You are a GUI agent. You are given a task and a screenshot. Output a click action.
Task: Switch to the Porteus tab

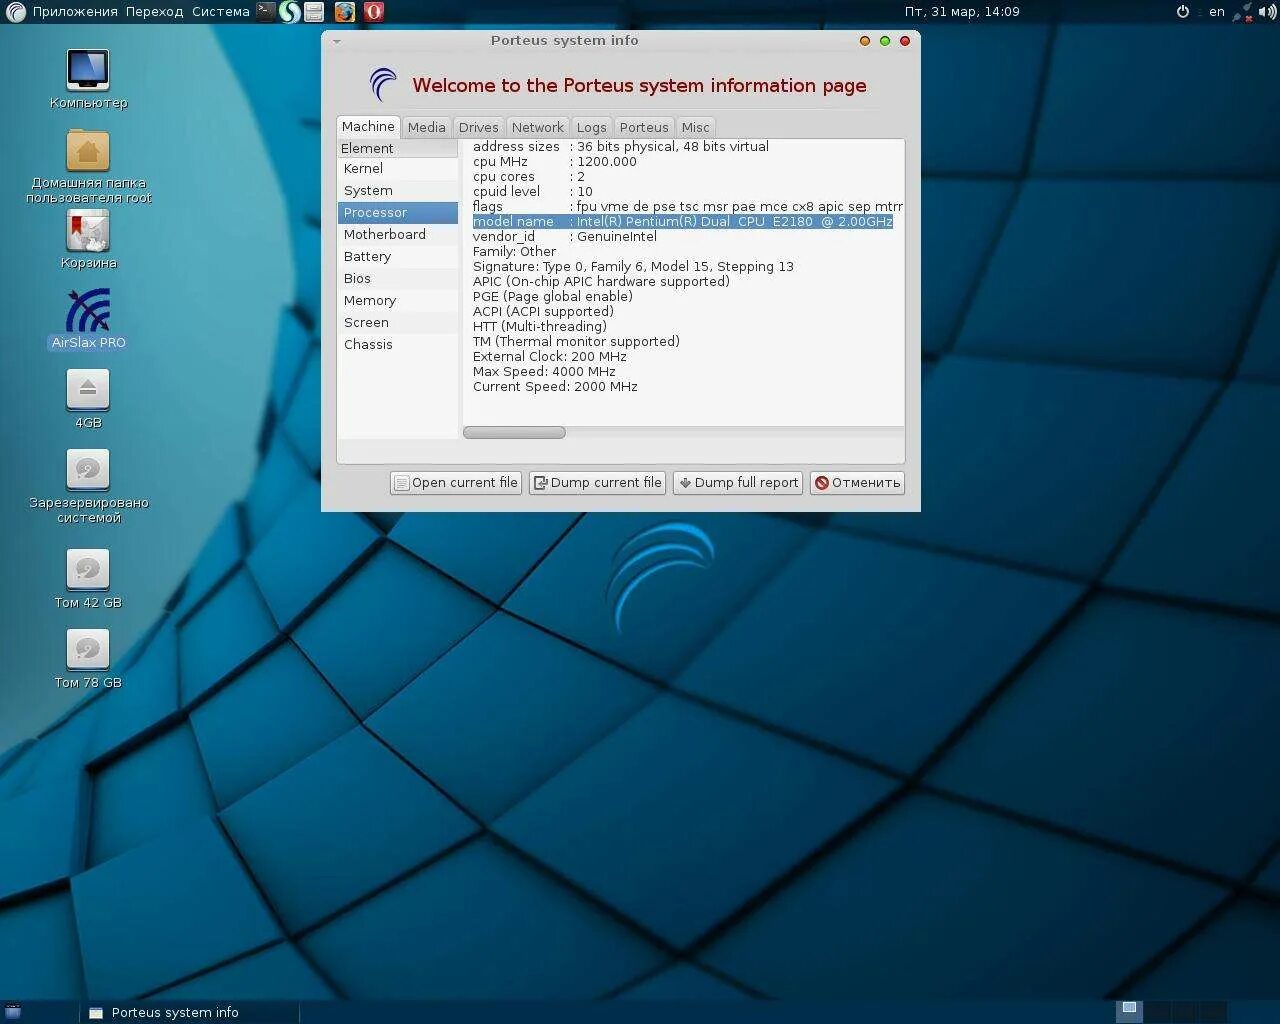(x=643, y=127)
